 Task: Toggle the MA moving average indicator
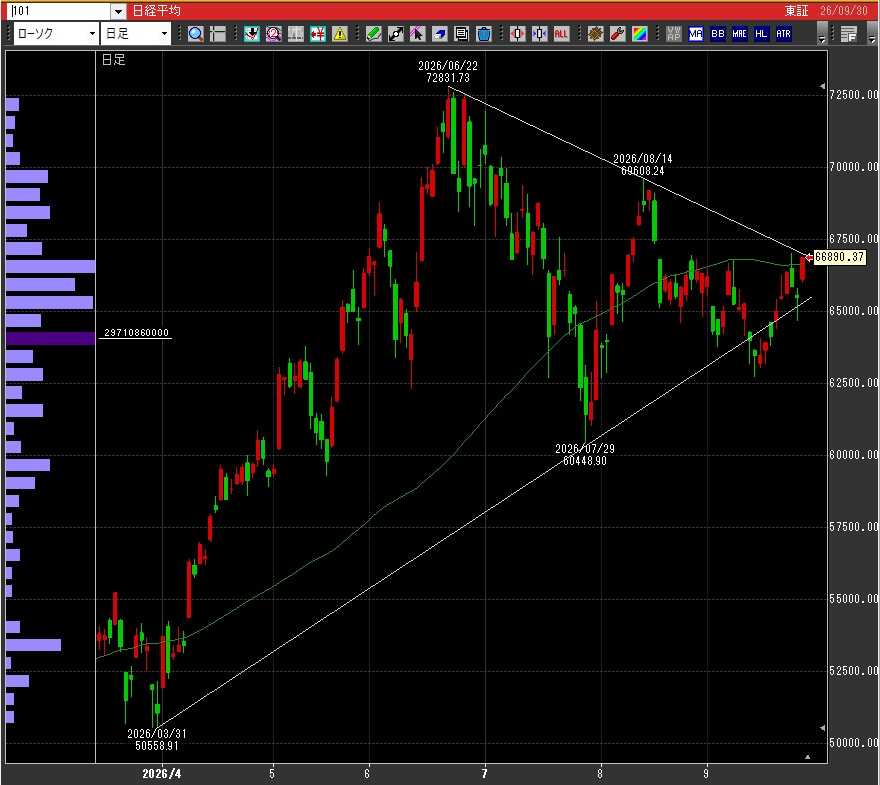695,34
